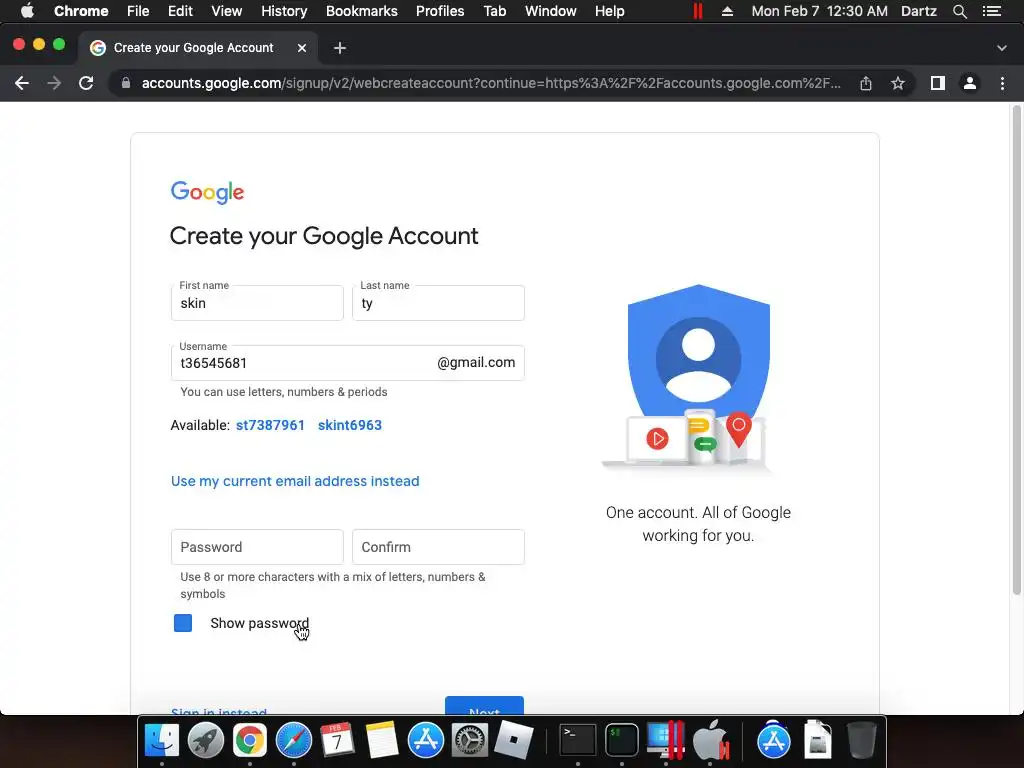
Task: Click the Dartz user name in menu bar
Action: tap(919, 11)
